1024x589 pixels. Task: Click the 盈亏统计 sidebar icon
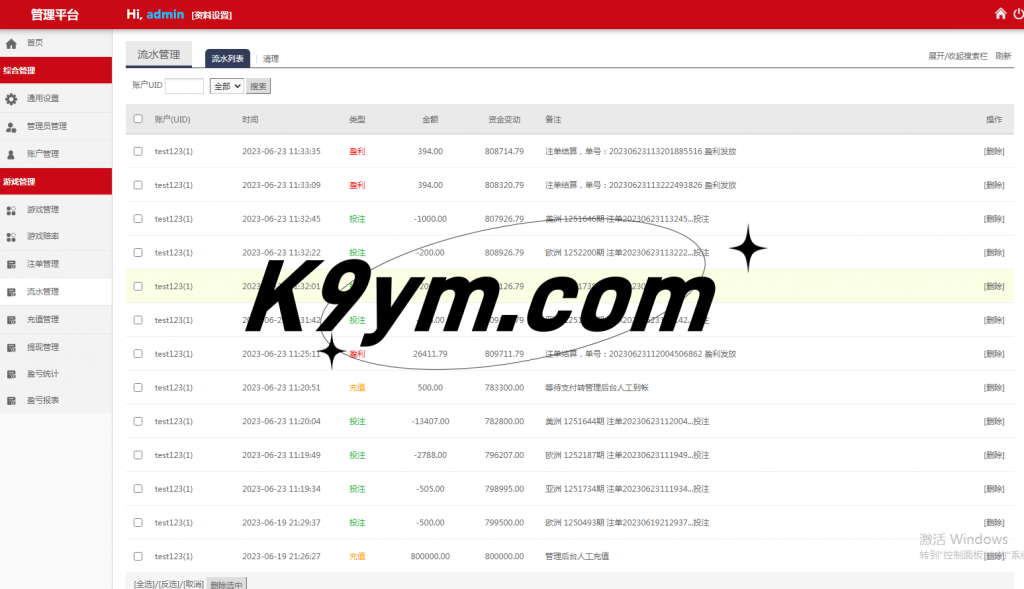coord(11,374)
